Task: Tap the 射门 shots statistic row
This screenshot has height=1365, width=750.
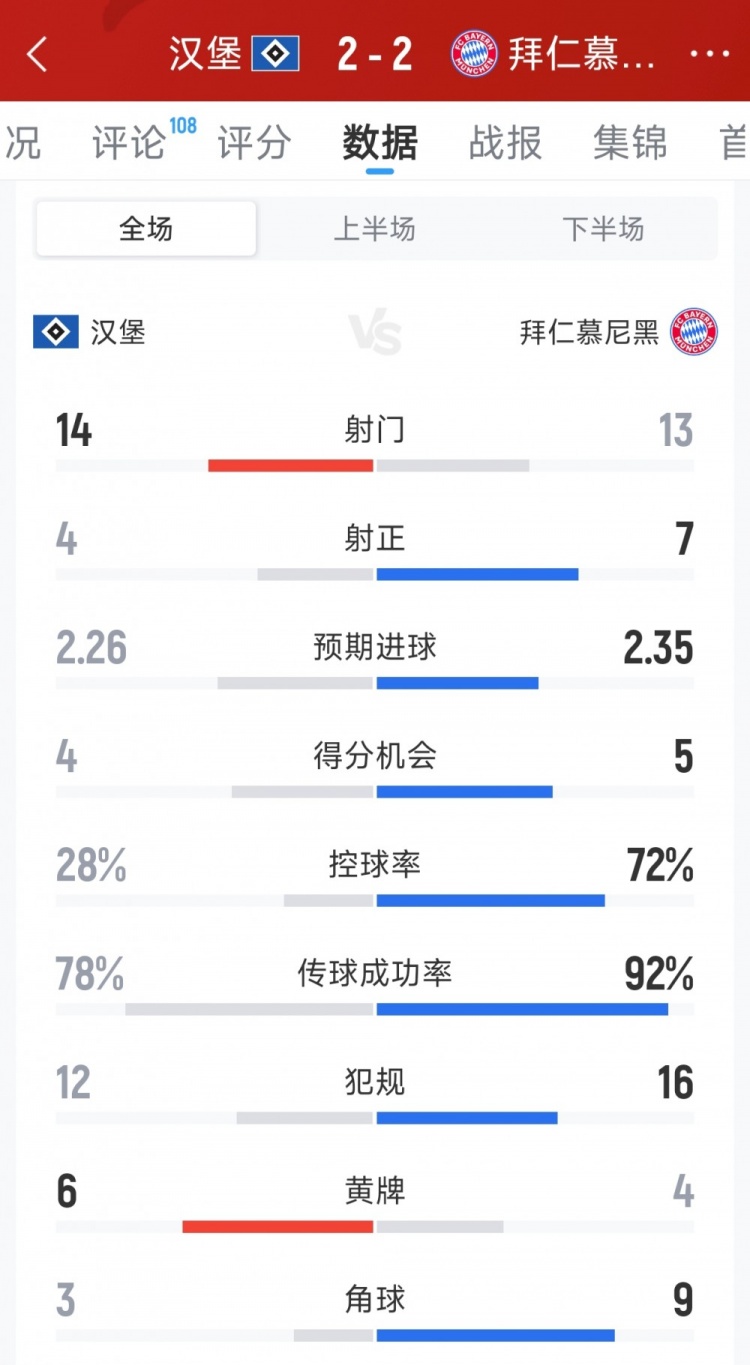Action: pyautogui.click(x=375, y=430)
